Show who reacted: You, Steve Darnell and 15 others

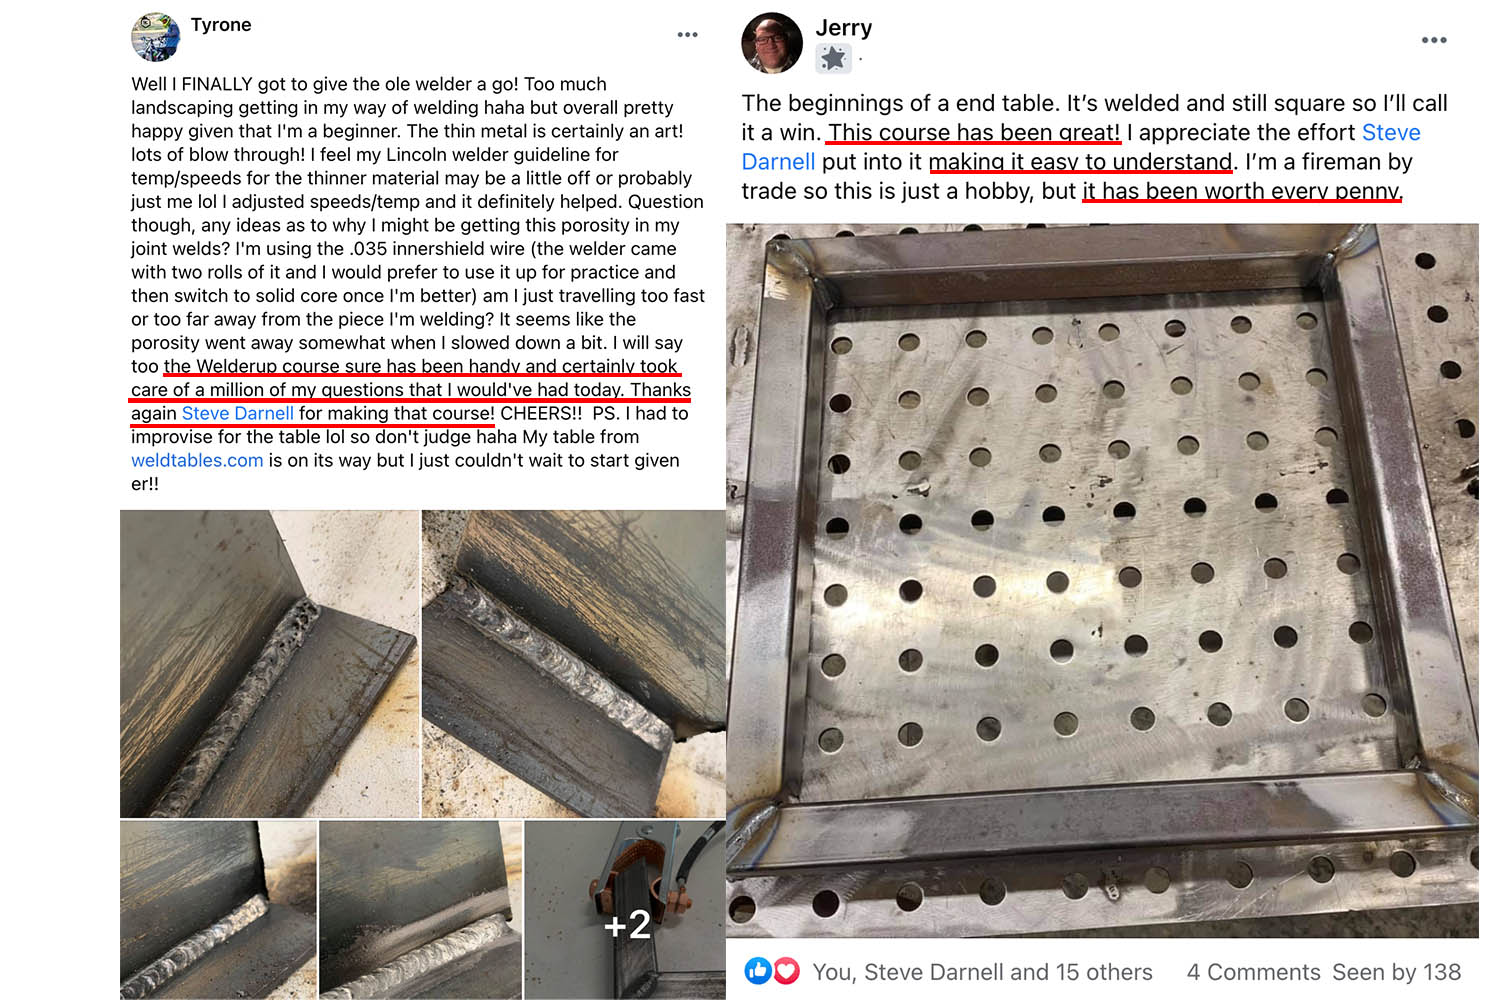click(982, 972)
